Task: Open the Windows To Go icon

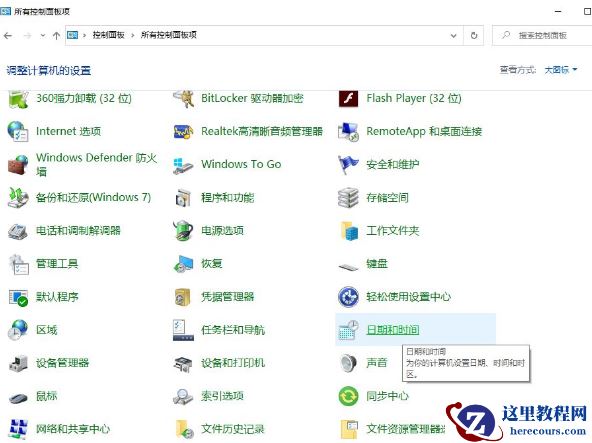Action: tap(183, 165)
